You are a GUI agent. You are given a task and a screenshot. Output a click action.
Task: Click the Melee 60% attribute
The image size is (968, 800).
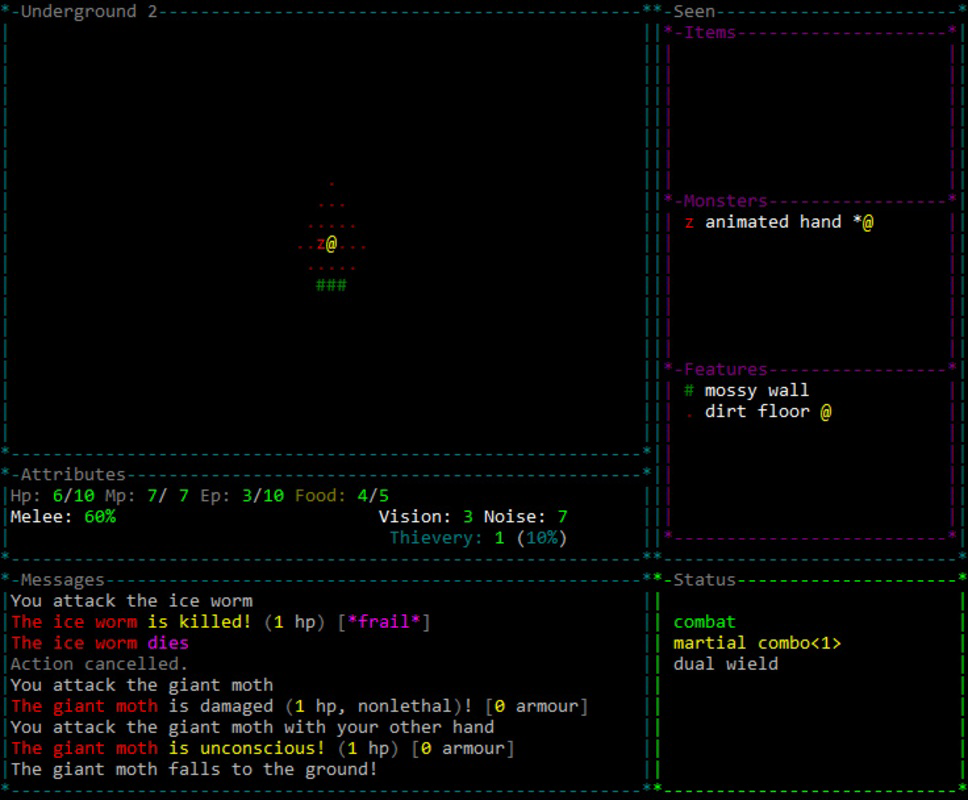[63, 517]
